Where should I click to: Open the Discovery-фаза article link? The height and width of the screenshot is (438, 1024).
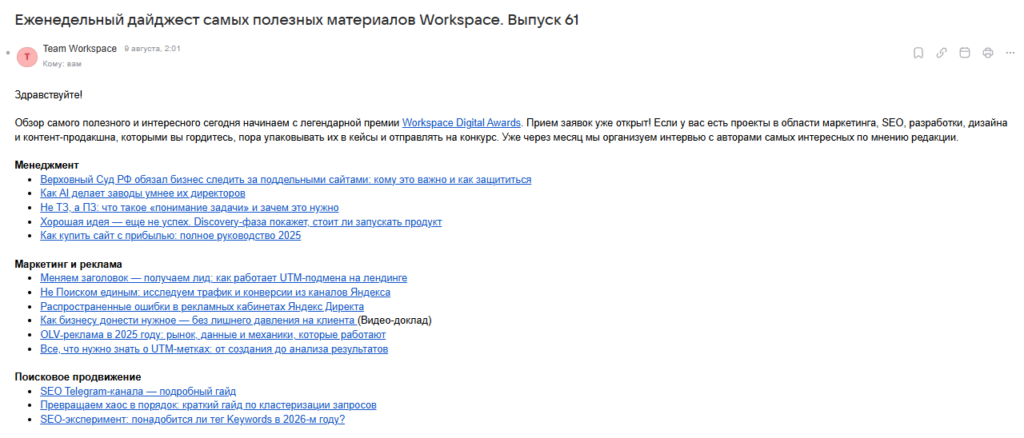click(240, 222)
